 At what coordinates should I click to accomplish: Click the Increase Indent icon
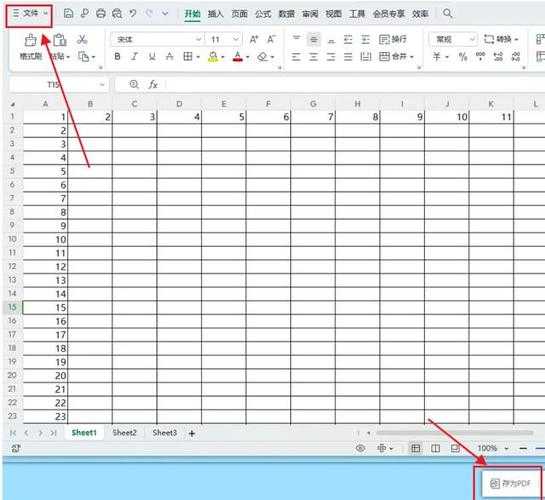[365, 39]
